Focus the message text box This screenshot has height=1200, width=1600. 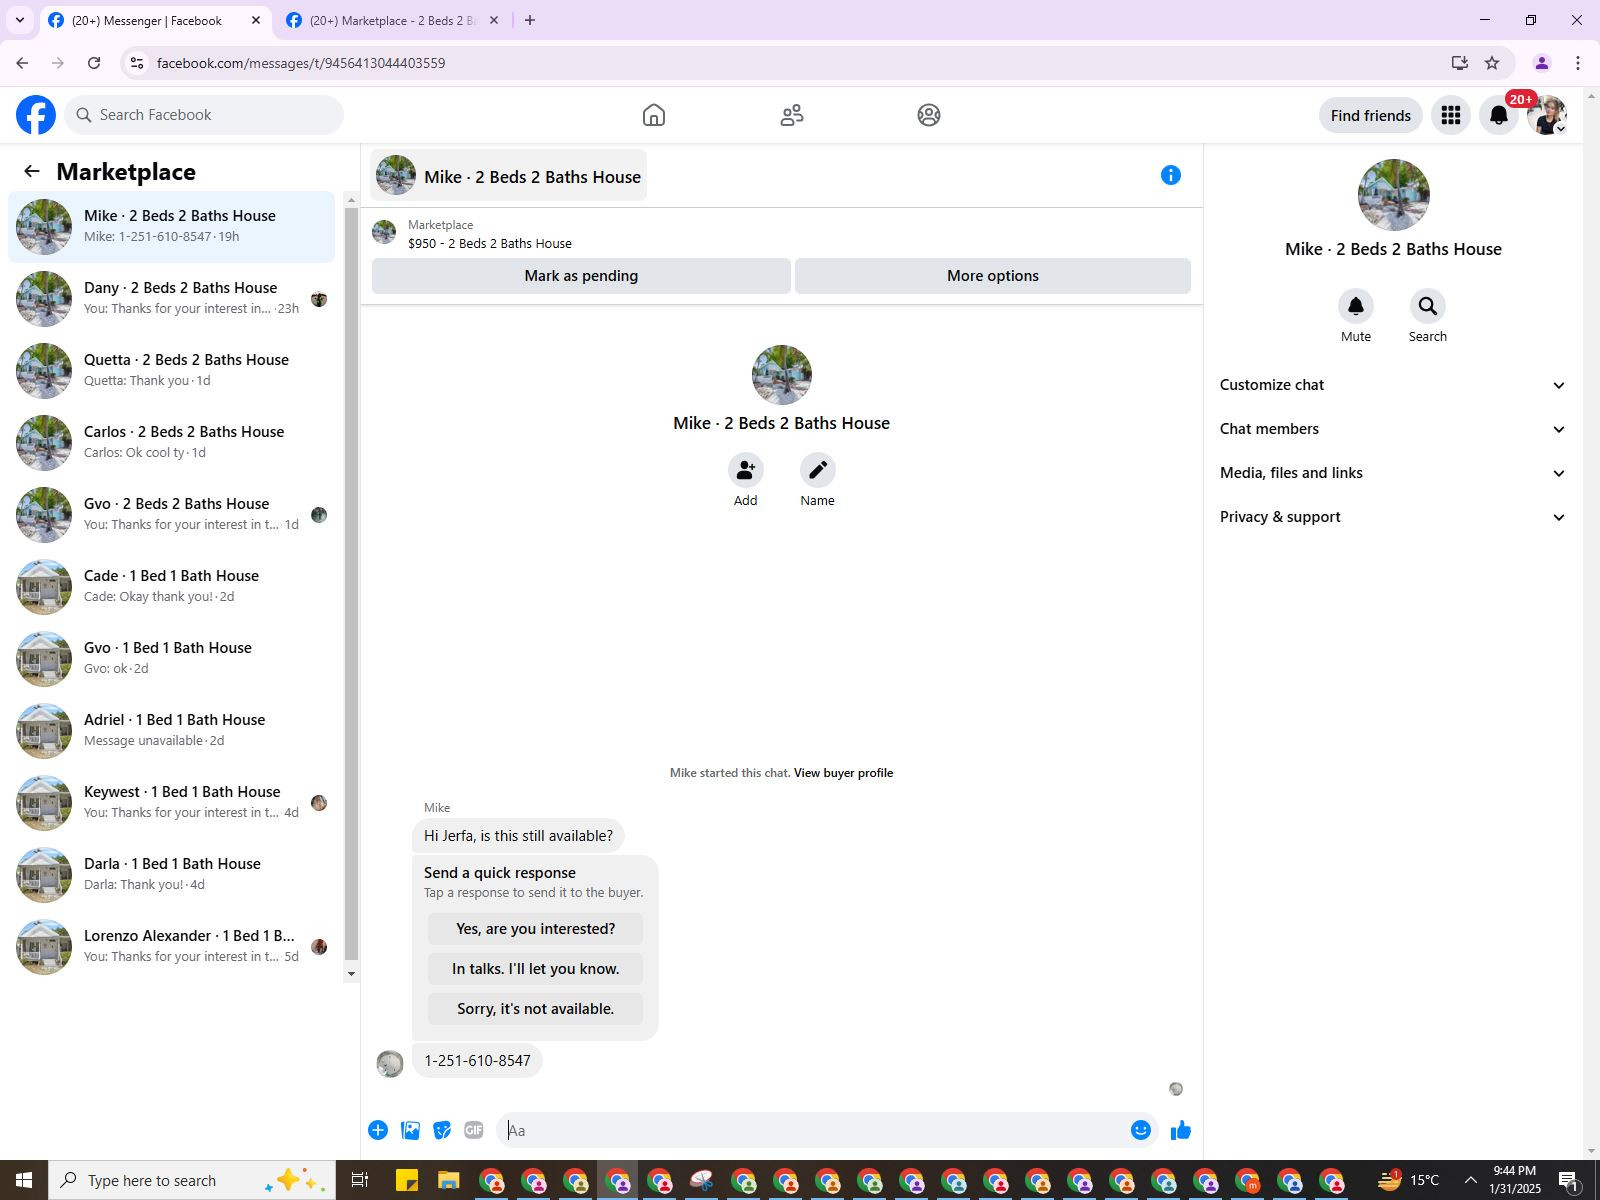pos(815,1130)
